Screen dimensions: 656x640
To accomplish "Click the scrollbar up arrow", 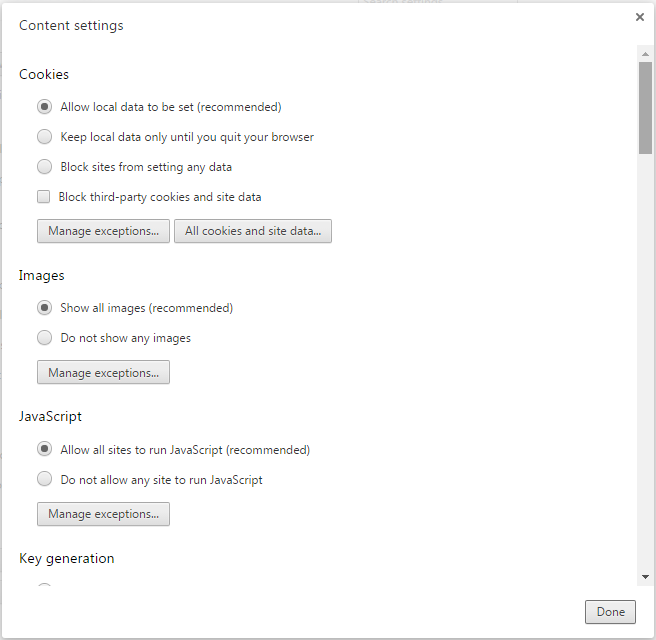I will (x=645, y=52).
